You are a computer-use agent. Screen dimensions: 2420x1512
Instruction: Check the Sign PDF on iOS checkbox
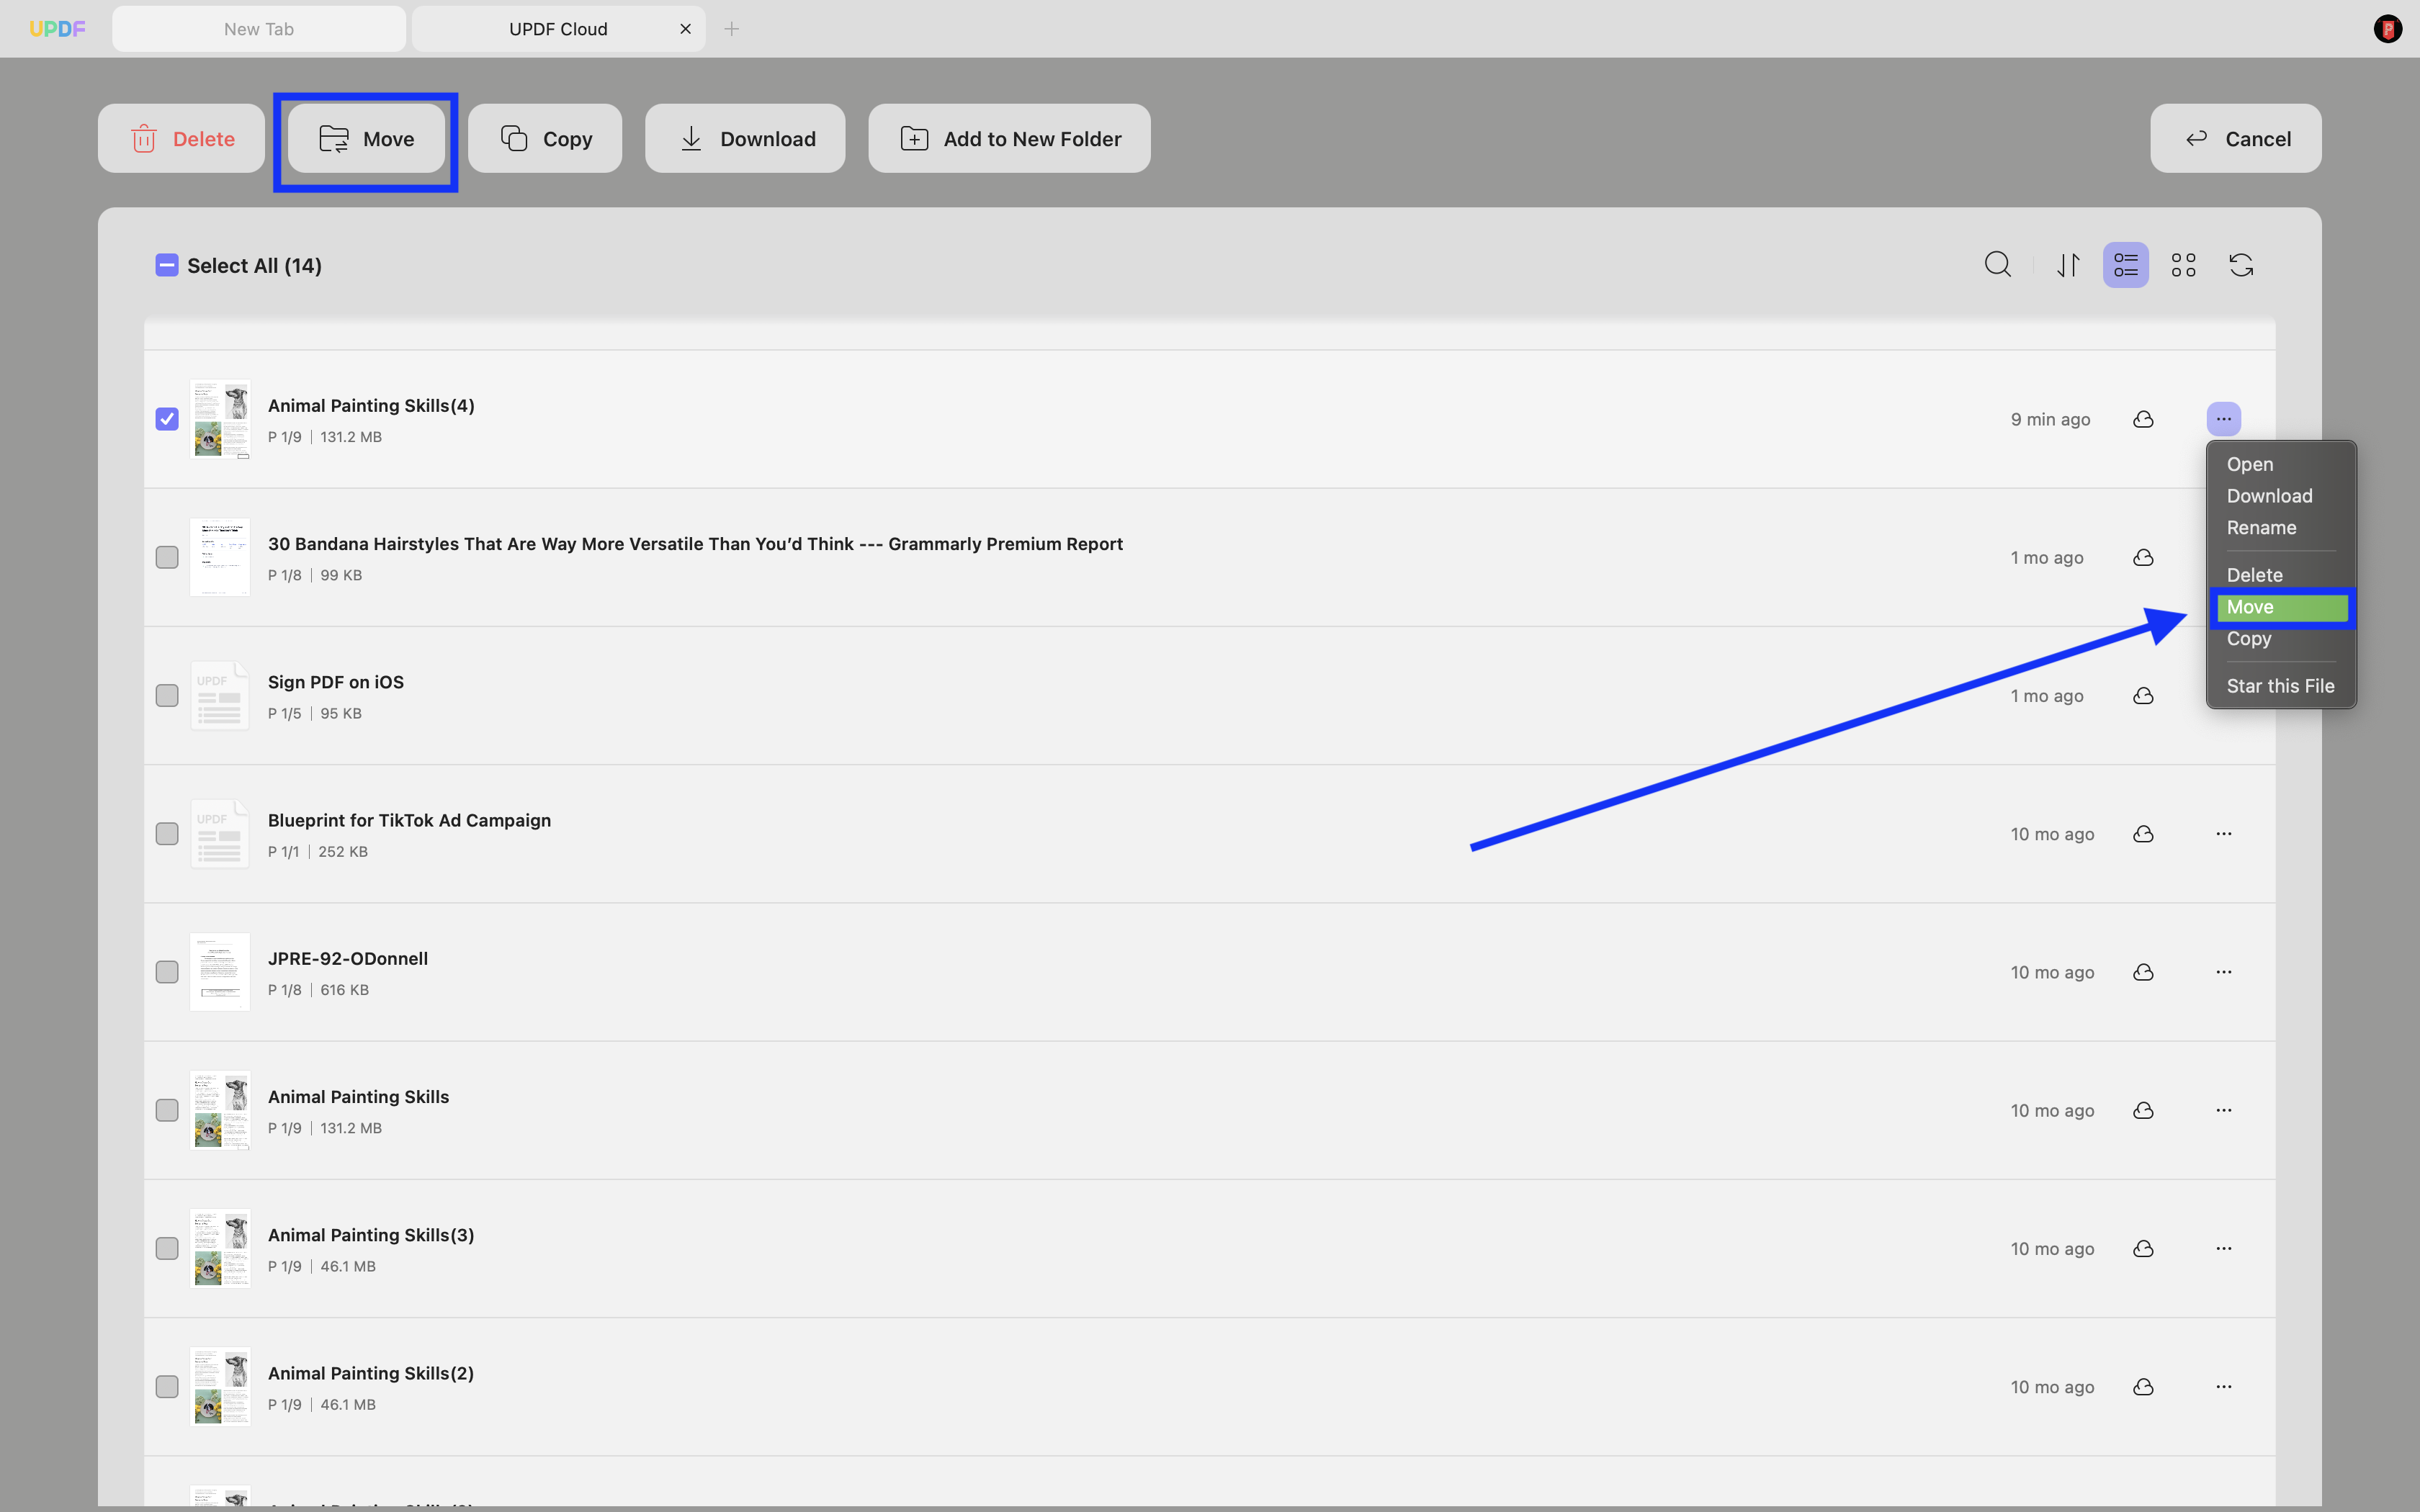coord(167,695)
